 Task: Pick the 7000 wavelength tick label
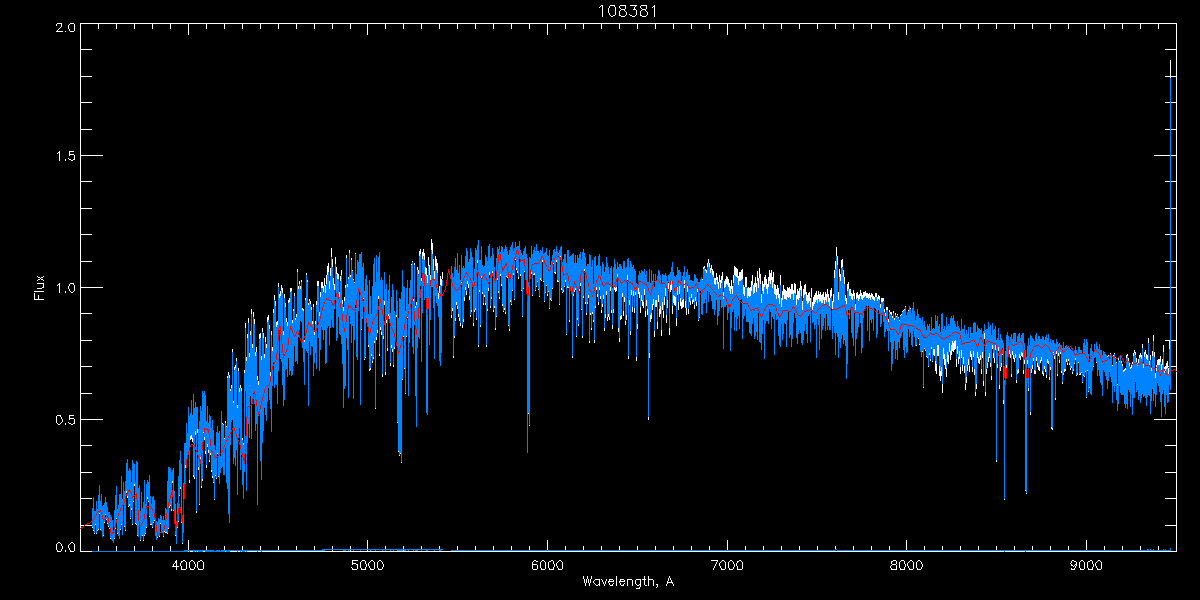pyautogui.click(x=727, y=565)
